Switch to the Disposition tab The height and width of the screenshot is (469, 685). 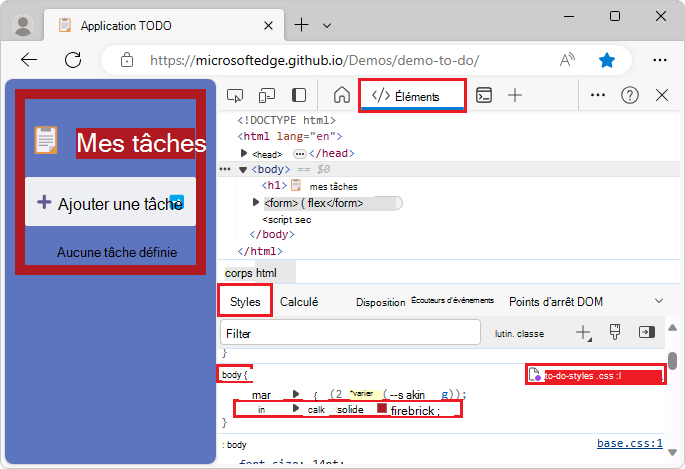point(381,302)
